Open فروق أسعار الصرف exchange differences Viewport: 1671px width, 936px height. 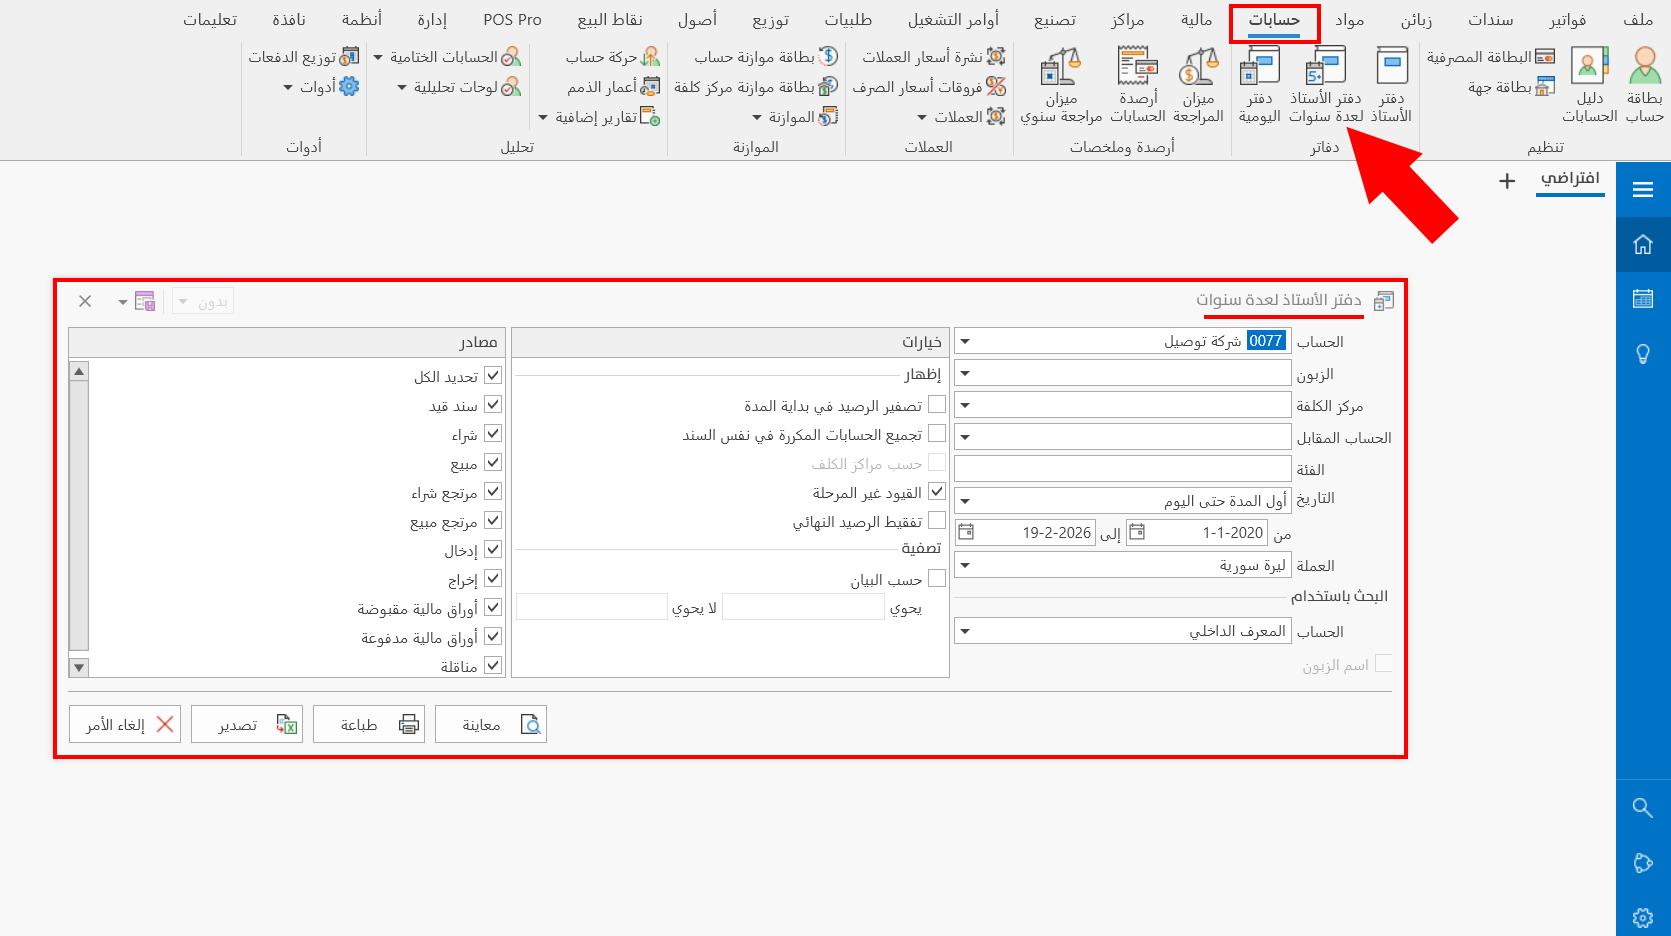(x=929, y=87)
